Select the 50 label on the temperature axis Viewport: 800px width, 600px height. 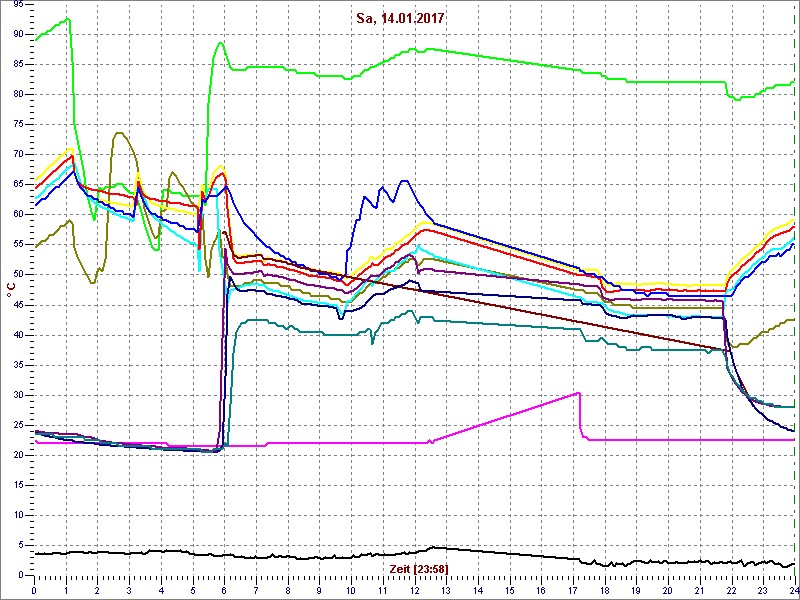18,275
